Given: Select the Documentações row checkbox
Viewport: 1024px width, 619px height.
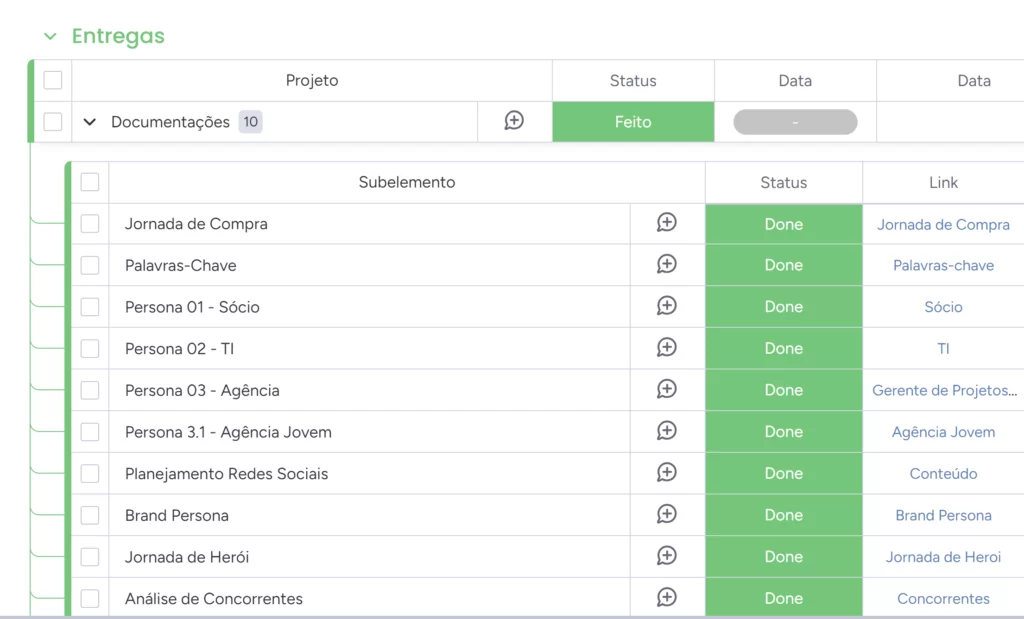Looking at the screenshot, I should 53,122.
